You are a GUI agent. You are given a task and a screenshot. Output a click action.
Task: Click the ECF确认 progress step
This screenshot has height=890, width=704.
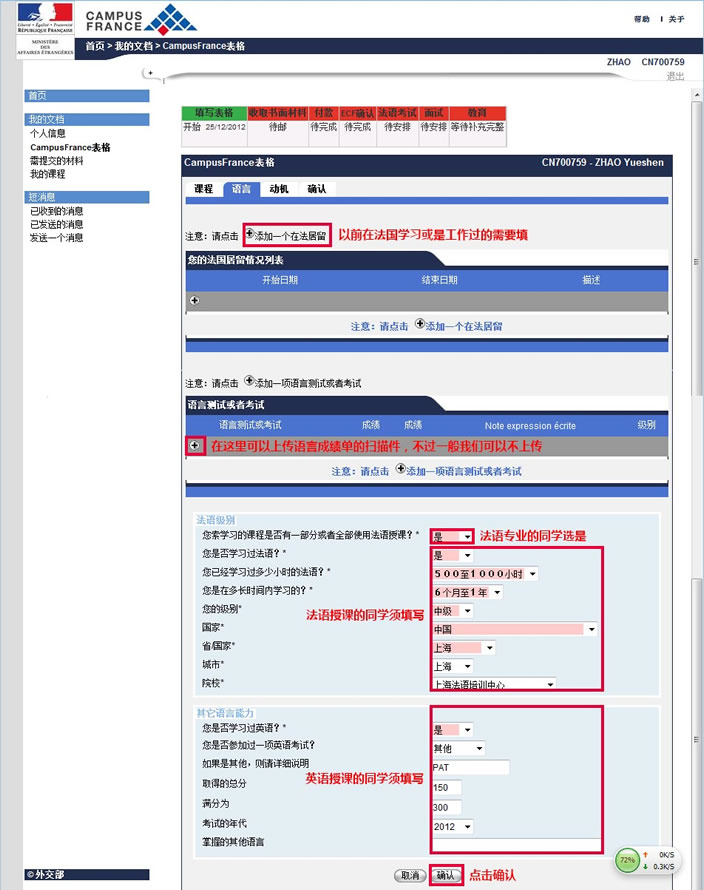(x=358, y=113)
